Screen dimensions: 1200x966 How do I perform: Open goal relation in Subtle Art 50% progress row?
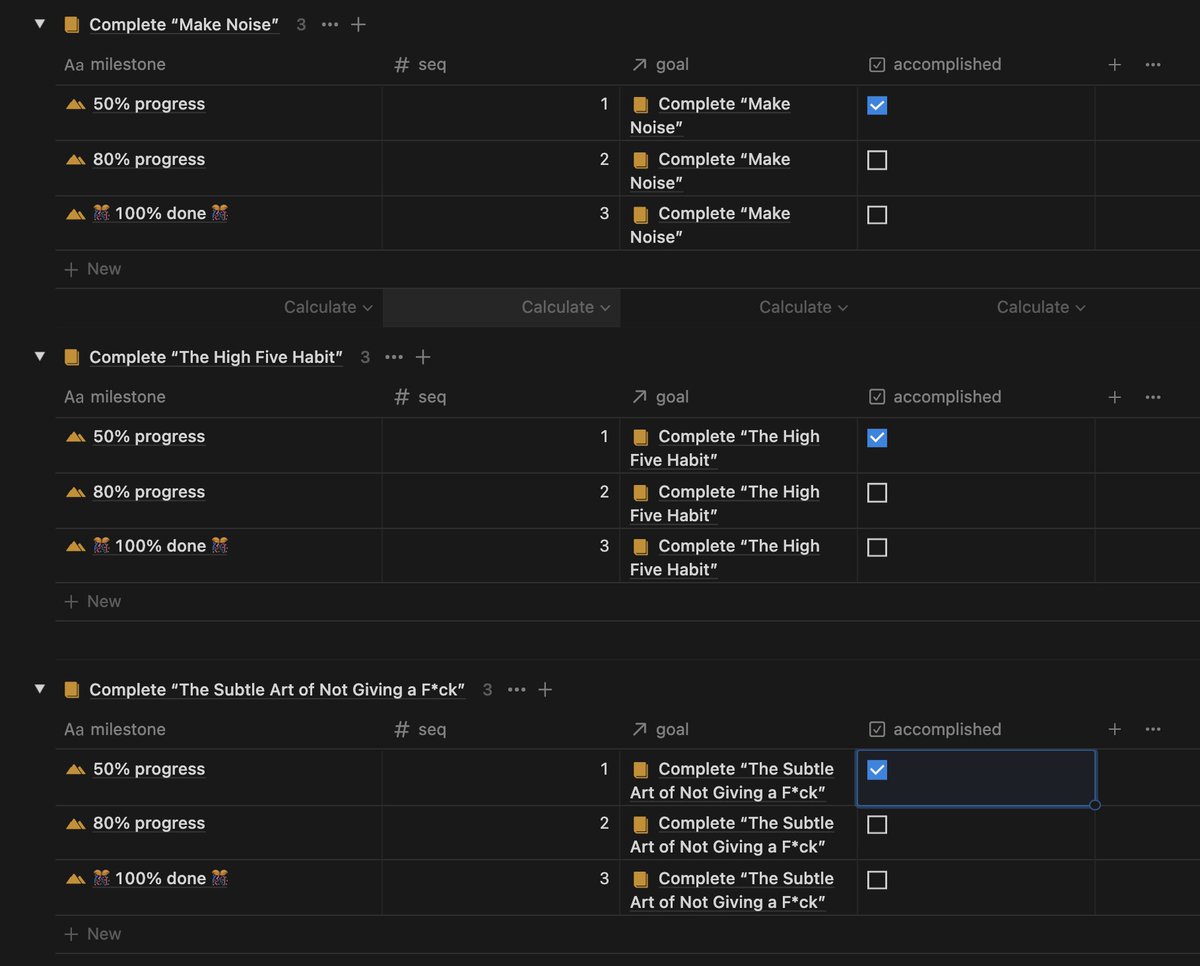coord(732,780)
